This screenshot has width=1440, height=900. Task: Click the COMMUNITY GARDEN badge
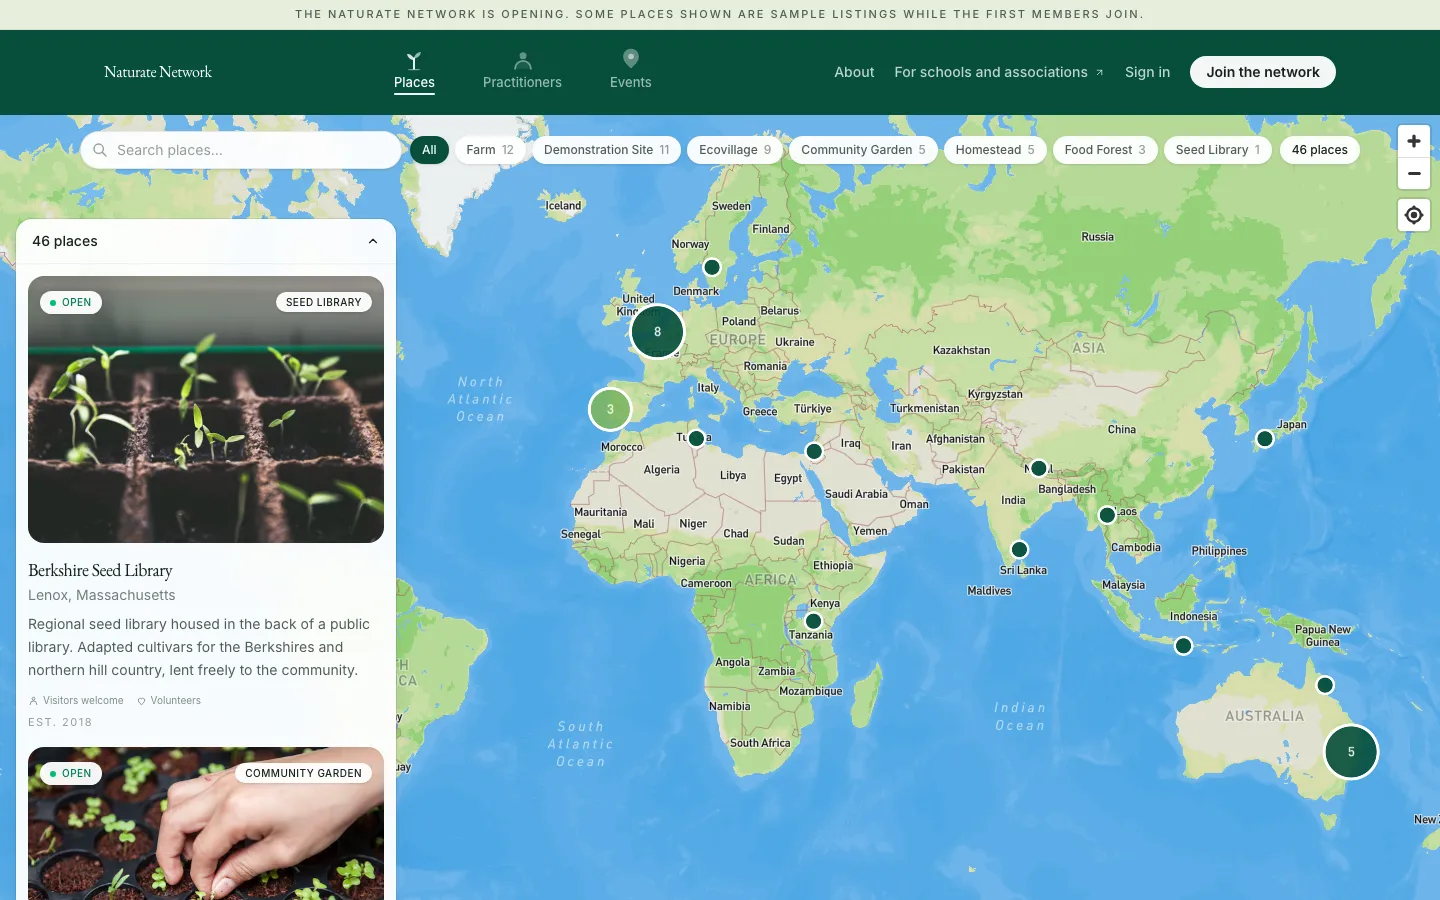(x=303, y=773)
